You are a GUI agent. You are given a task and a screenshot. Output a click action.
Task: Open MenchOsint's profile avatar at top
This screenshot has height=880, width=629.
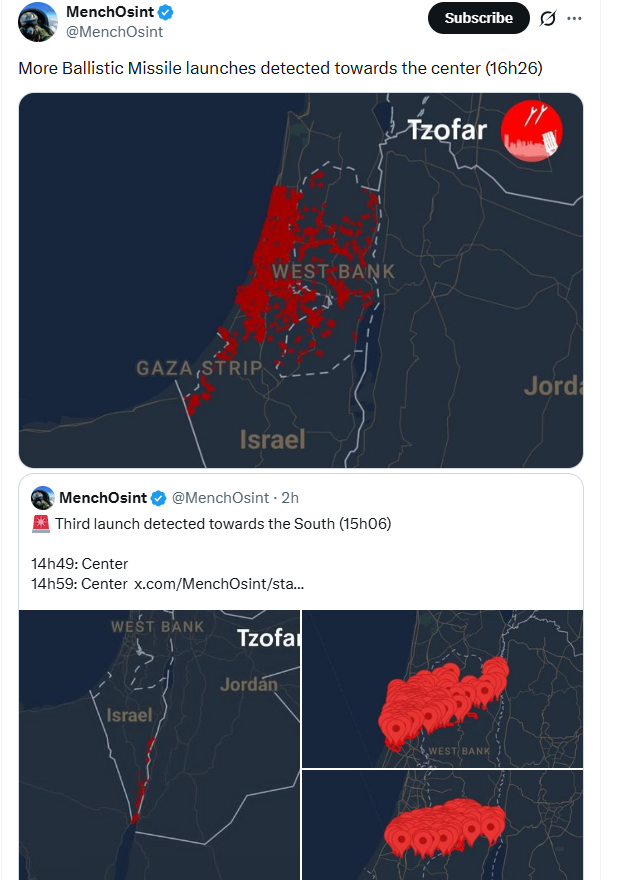point(38,22)
